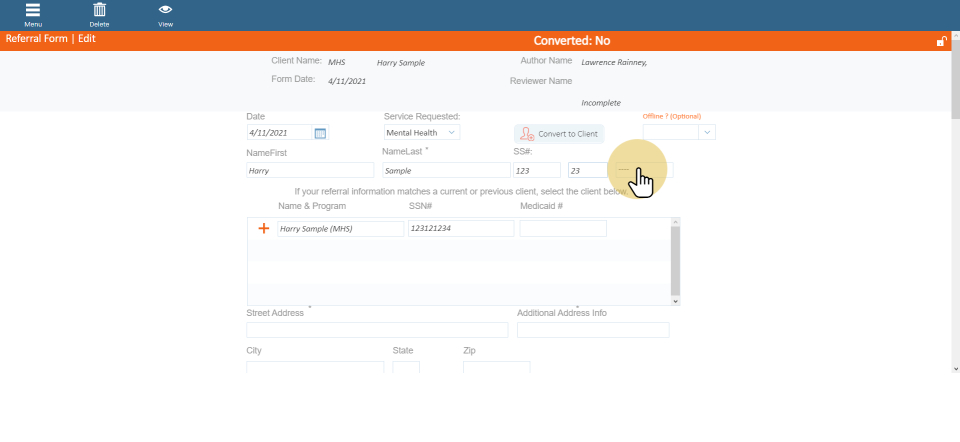Click the View eye icon
This screenshot has height=442, width=960.
[165, 11]
